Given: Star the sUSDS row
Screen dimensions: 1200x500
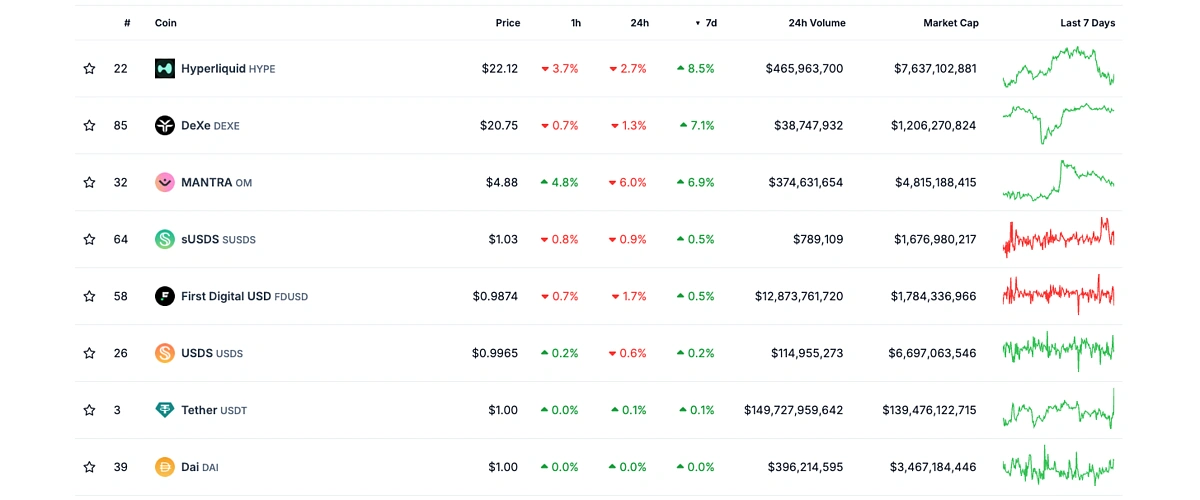Looking at the screenshot, I should tap(89, 240).
